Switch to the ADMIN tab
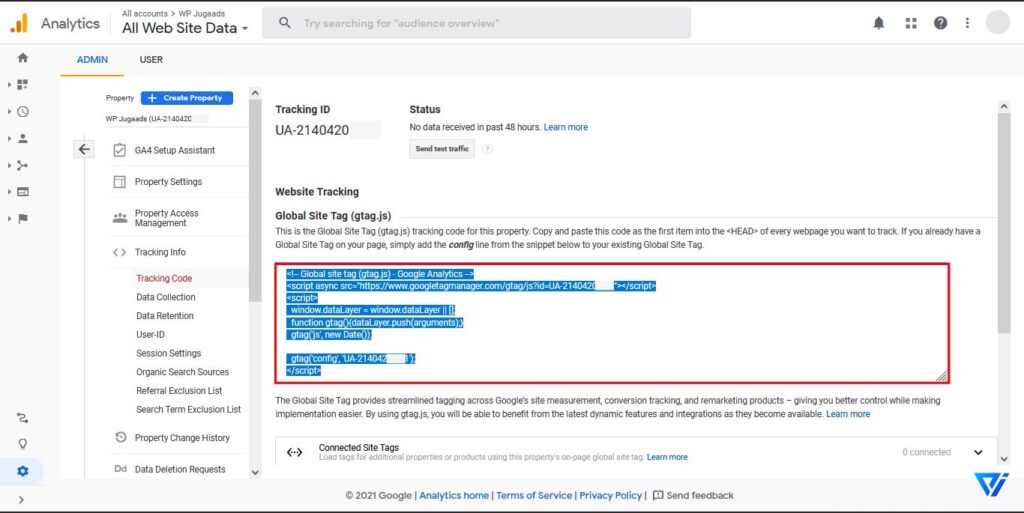Image resolution: width=1024 pixels, height=513 pixels. (x=92, y=59)
